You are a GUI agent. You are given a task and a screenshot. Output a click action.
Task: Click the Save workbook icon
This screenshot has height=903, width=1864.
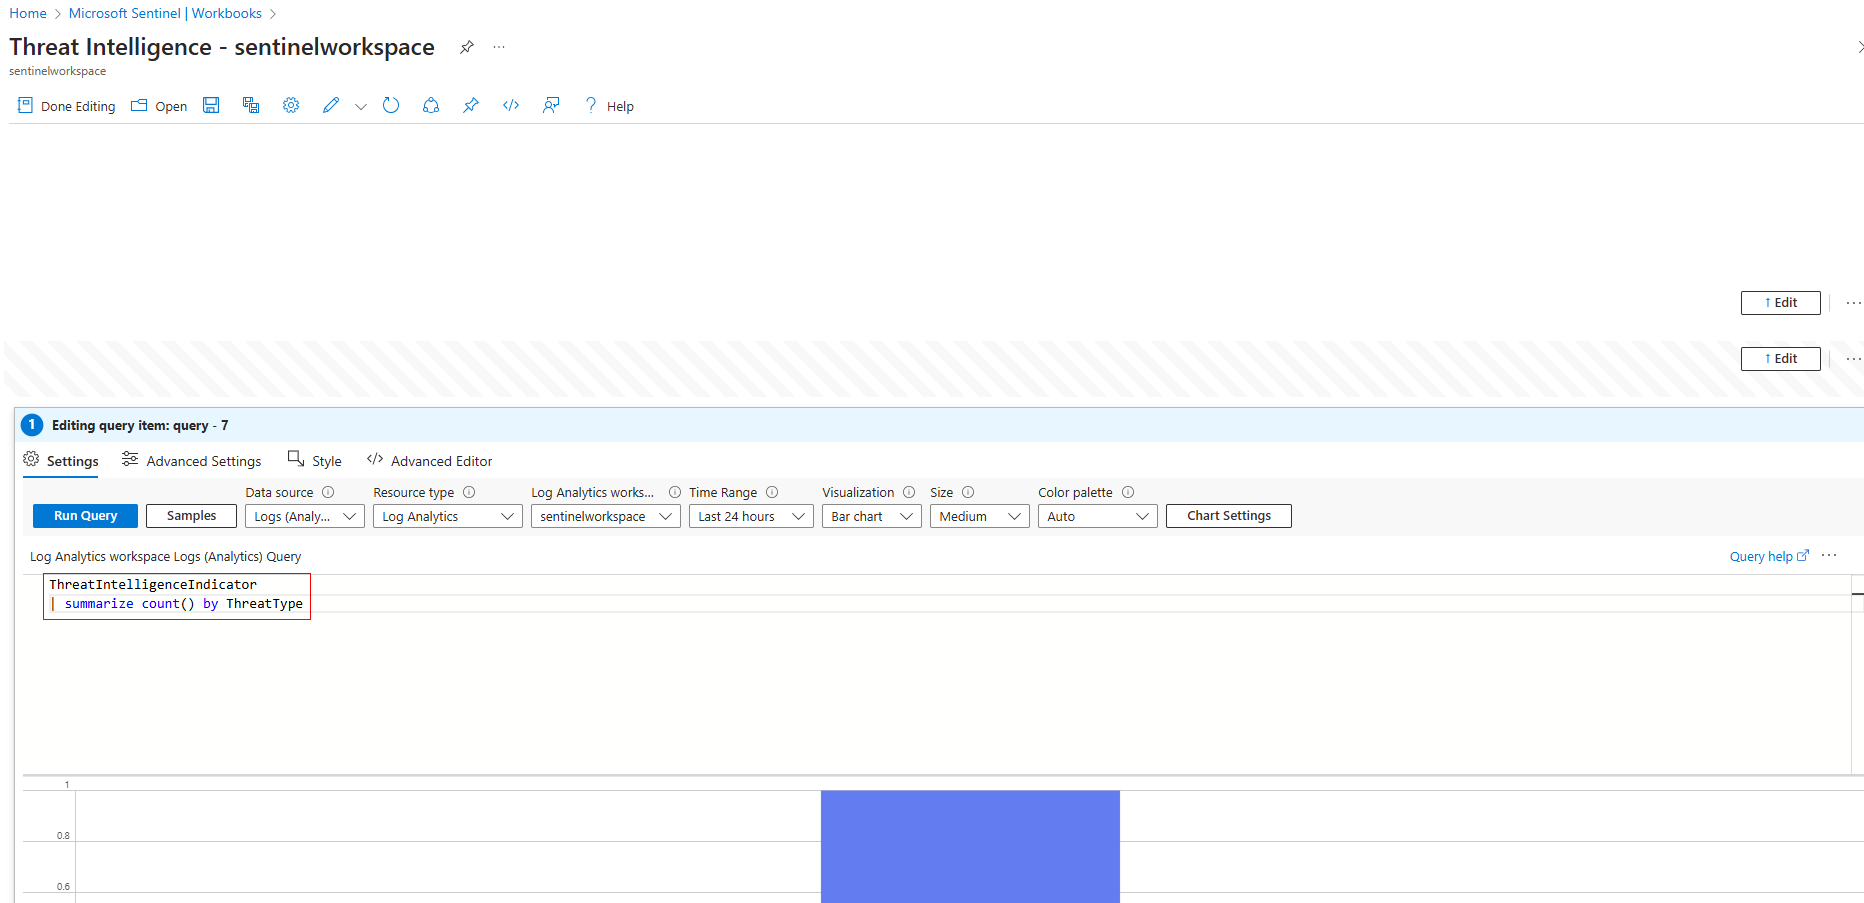click(x=211, y=106)
